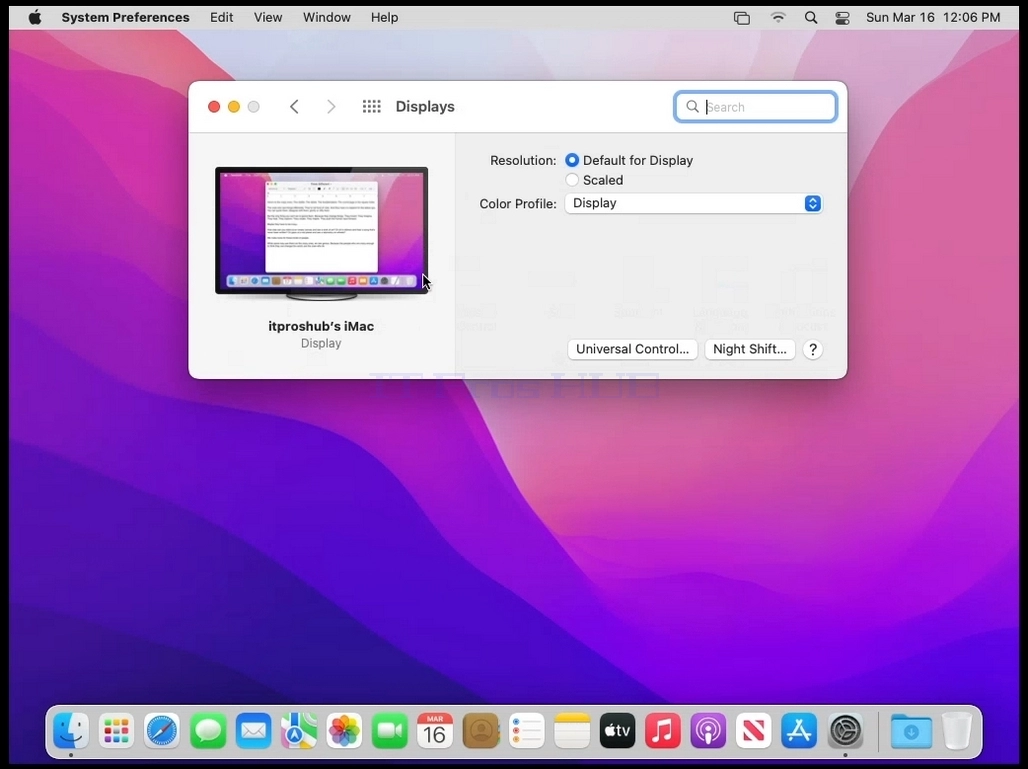Open the View menu
Screen dimensions: 1028x769
coord(268,18)
